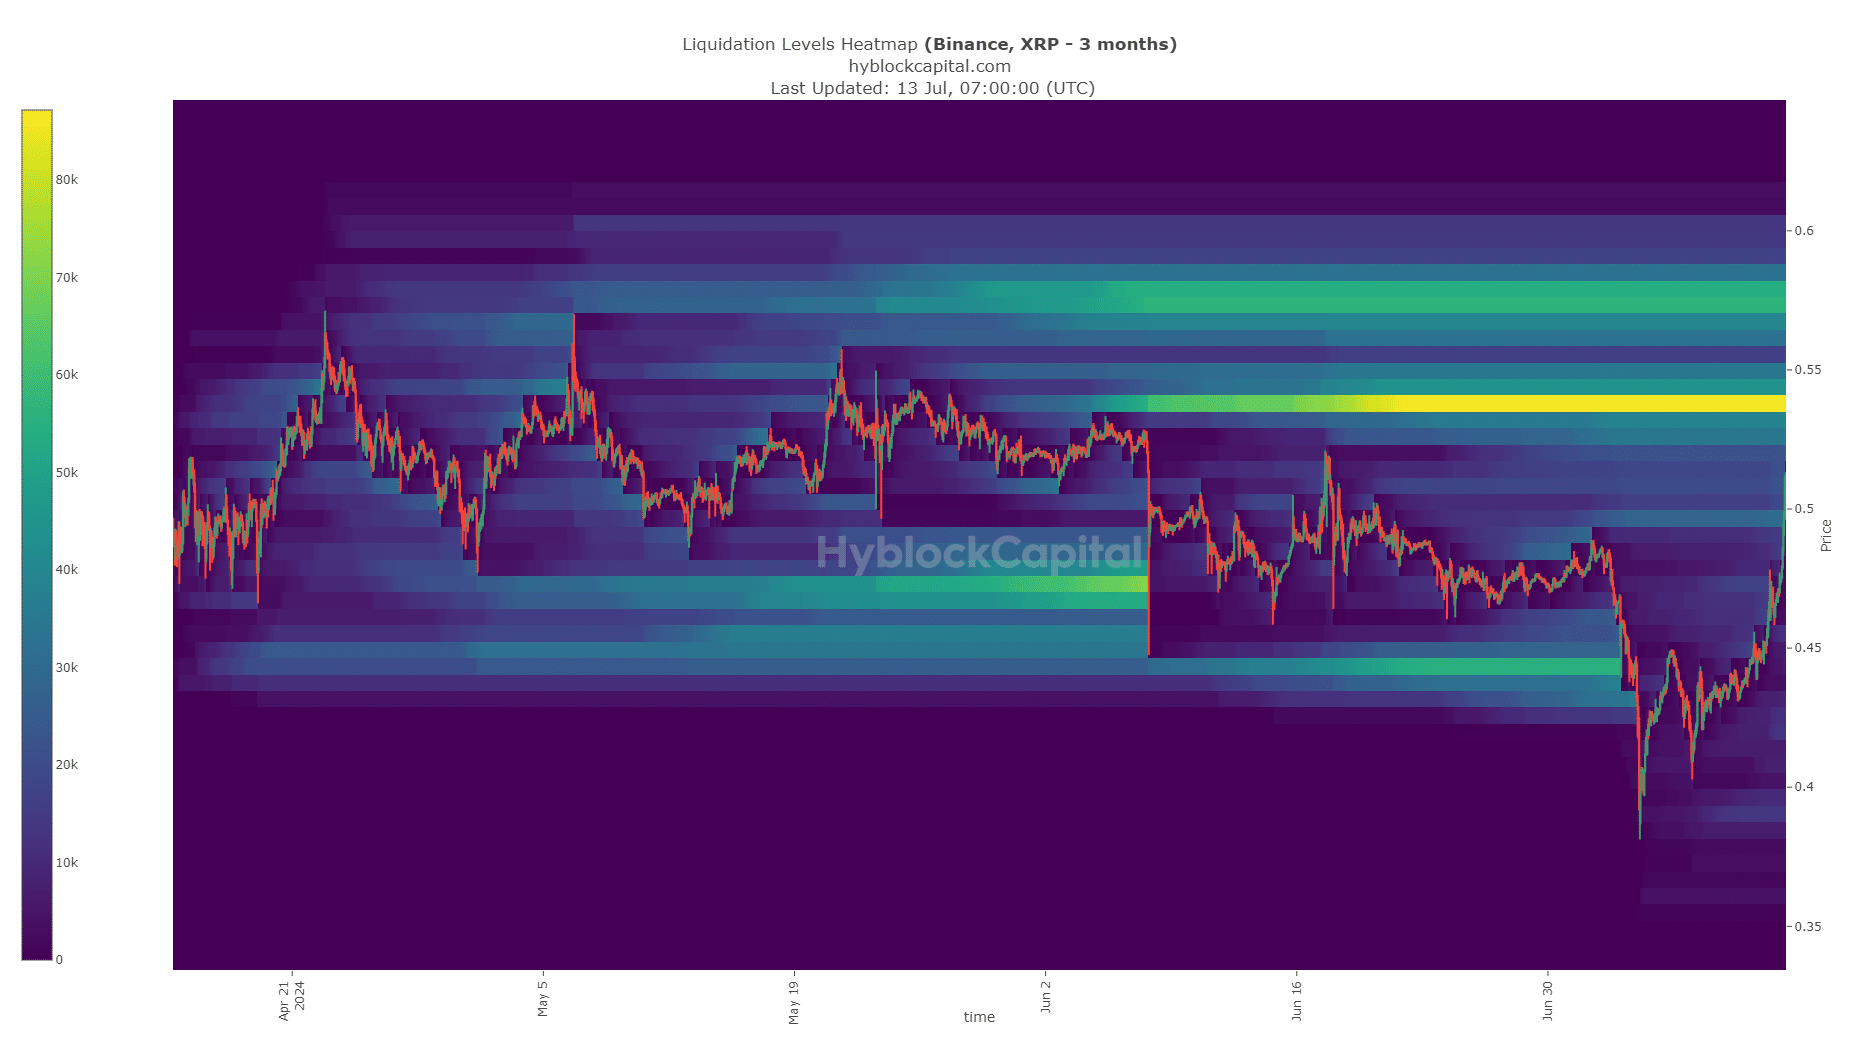Click the 0.5 price axis label
1866x1050 pixels.
click(1804, 509)
